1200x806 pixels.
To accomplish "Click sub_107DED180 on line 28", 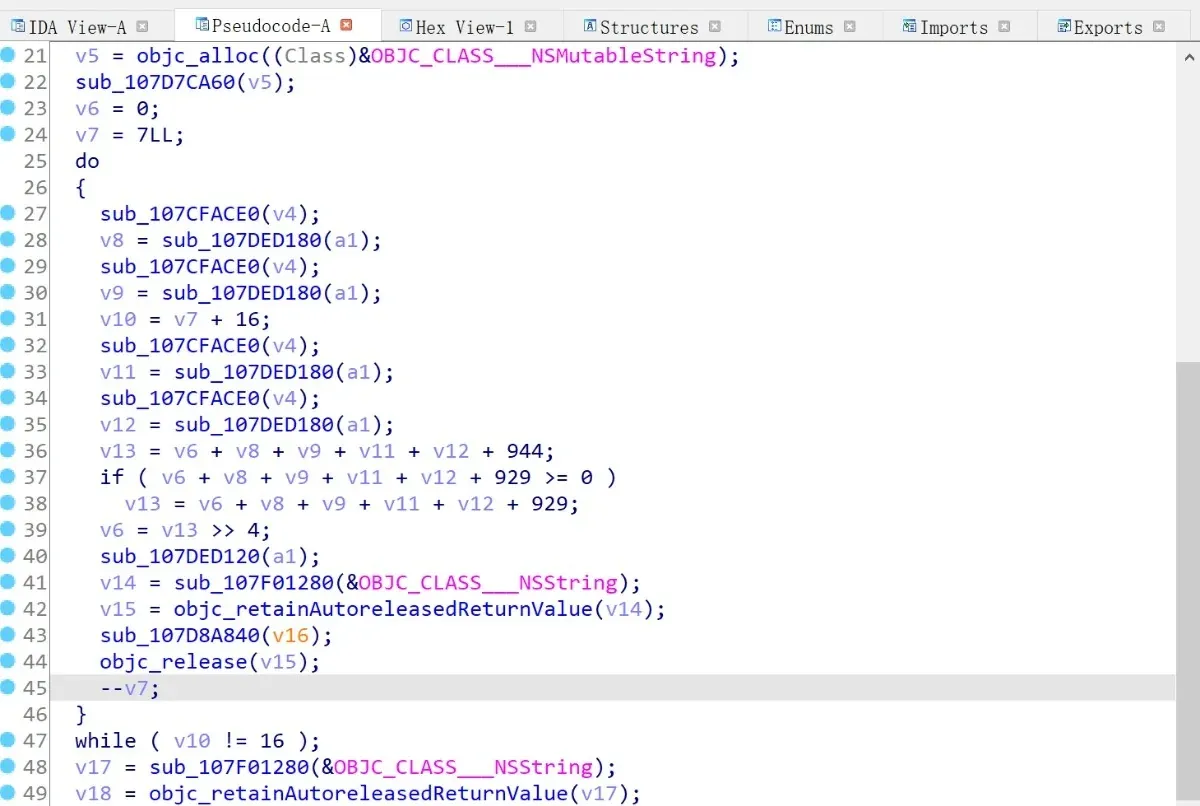I will pos(241,240).
